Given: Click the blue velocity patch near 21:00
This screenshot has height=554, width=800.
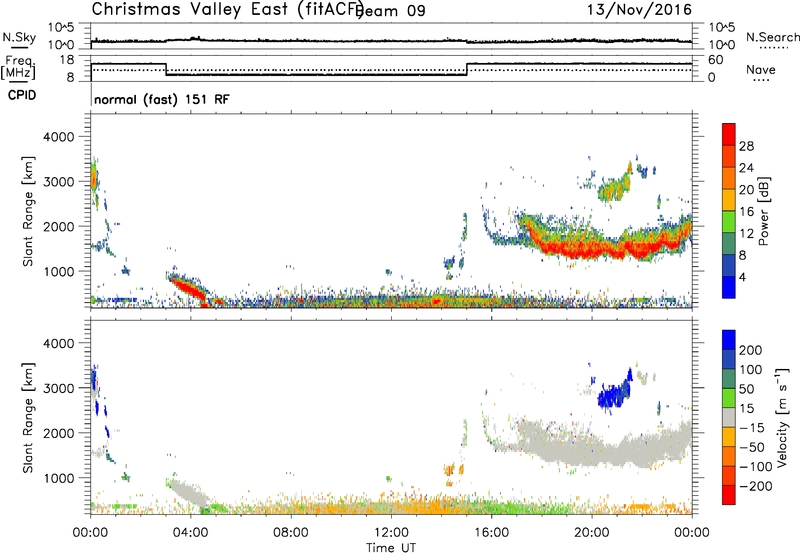Looking at the screenshot, I should 614,393.
